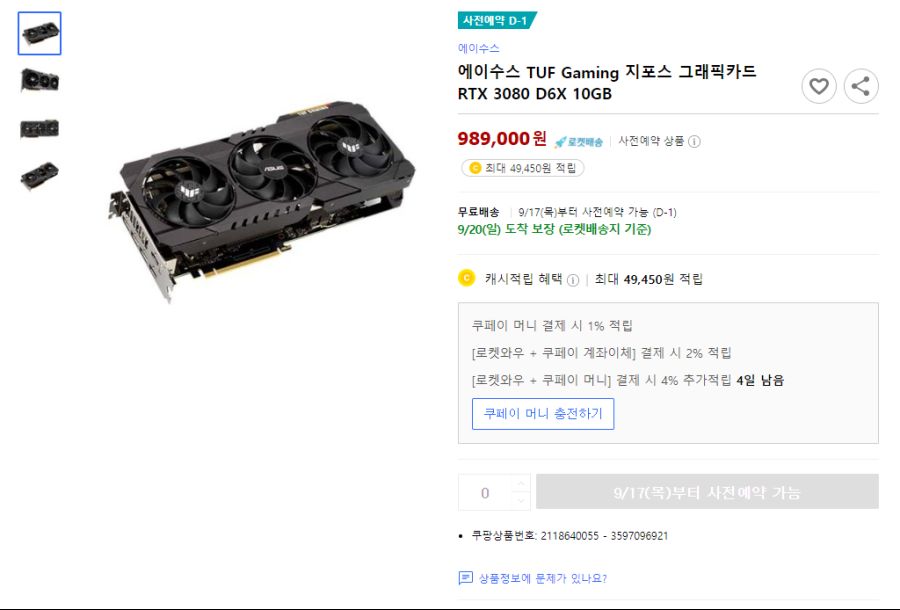Select the first product thumbnail
This screenshot has width=900, height=610.
(40, 33)
